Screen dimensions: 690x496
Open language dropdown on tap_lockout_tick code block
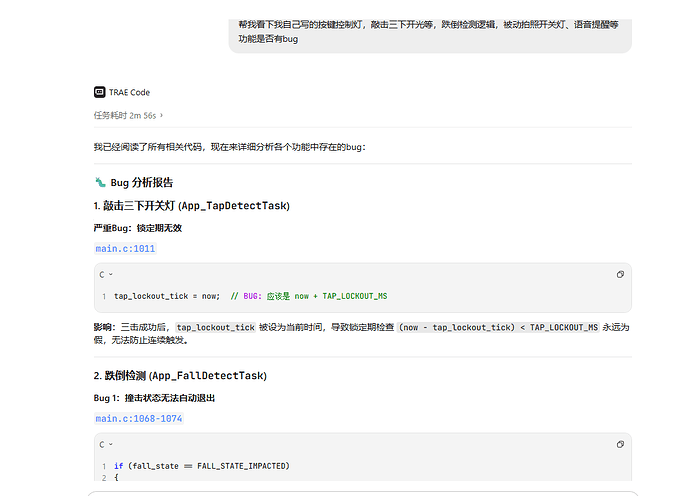point(106,275)
